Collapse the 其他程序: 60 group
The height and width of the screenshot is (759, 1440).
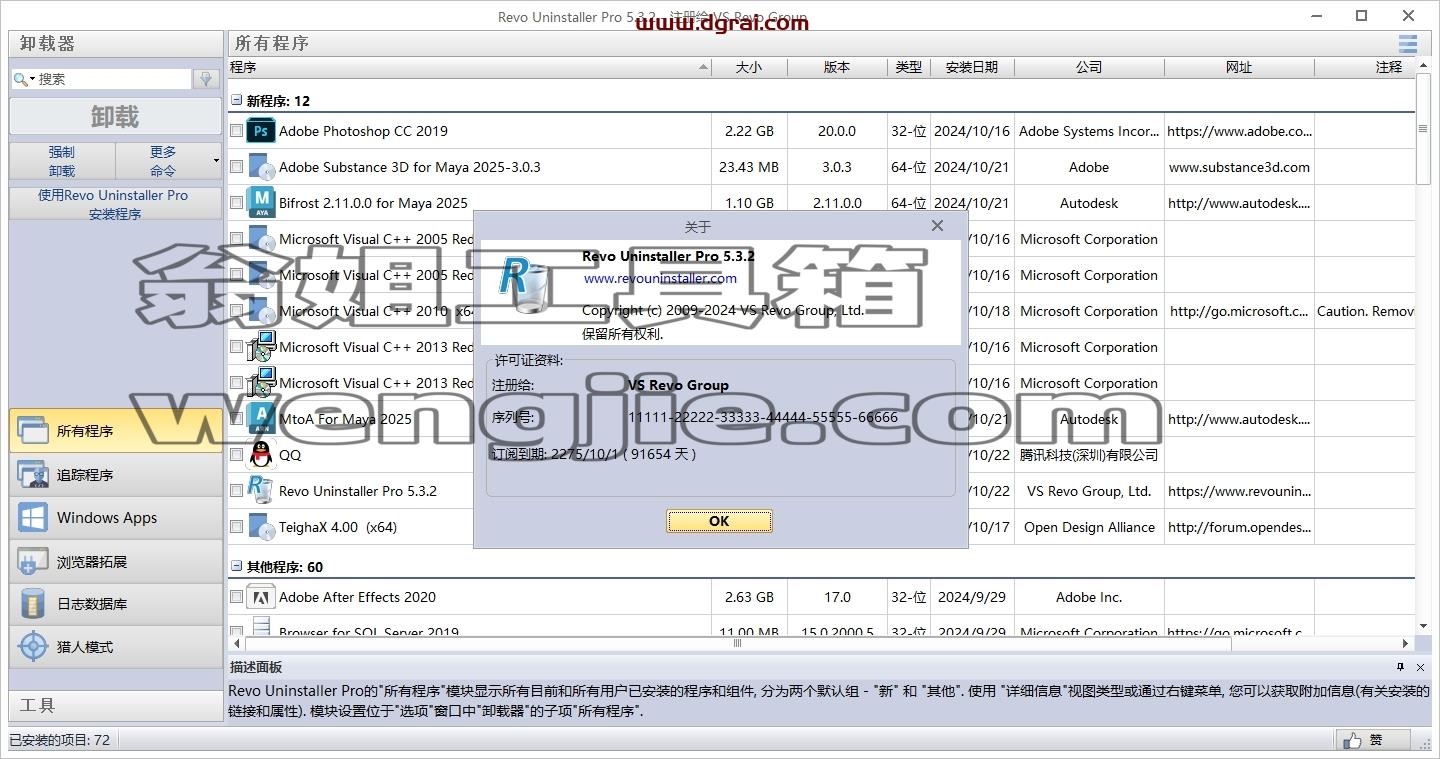pyautogui.click(x=237, y=566)
